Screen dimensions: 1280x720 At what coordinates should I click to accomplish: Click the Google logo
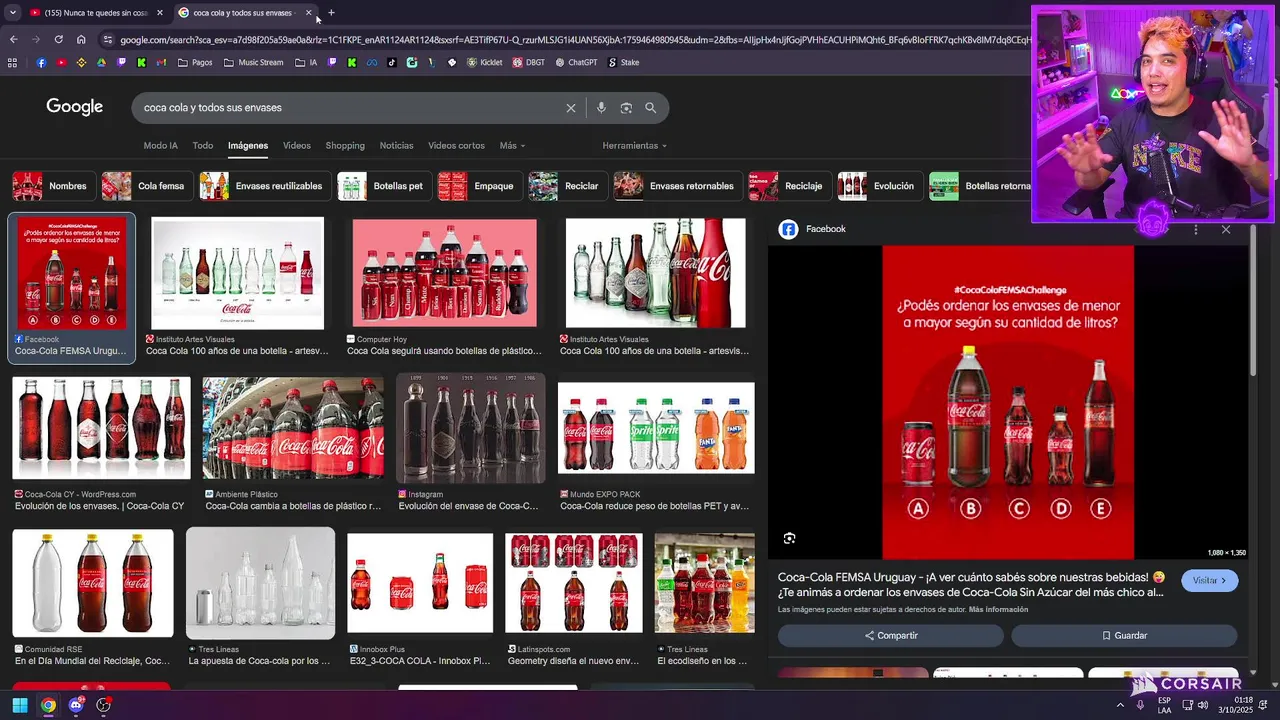click(74, 107)
